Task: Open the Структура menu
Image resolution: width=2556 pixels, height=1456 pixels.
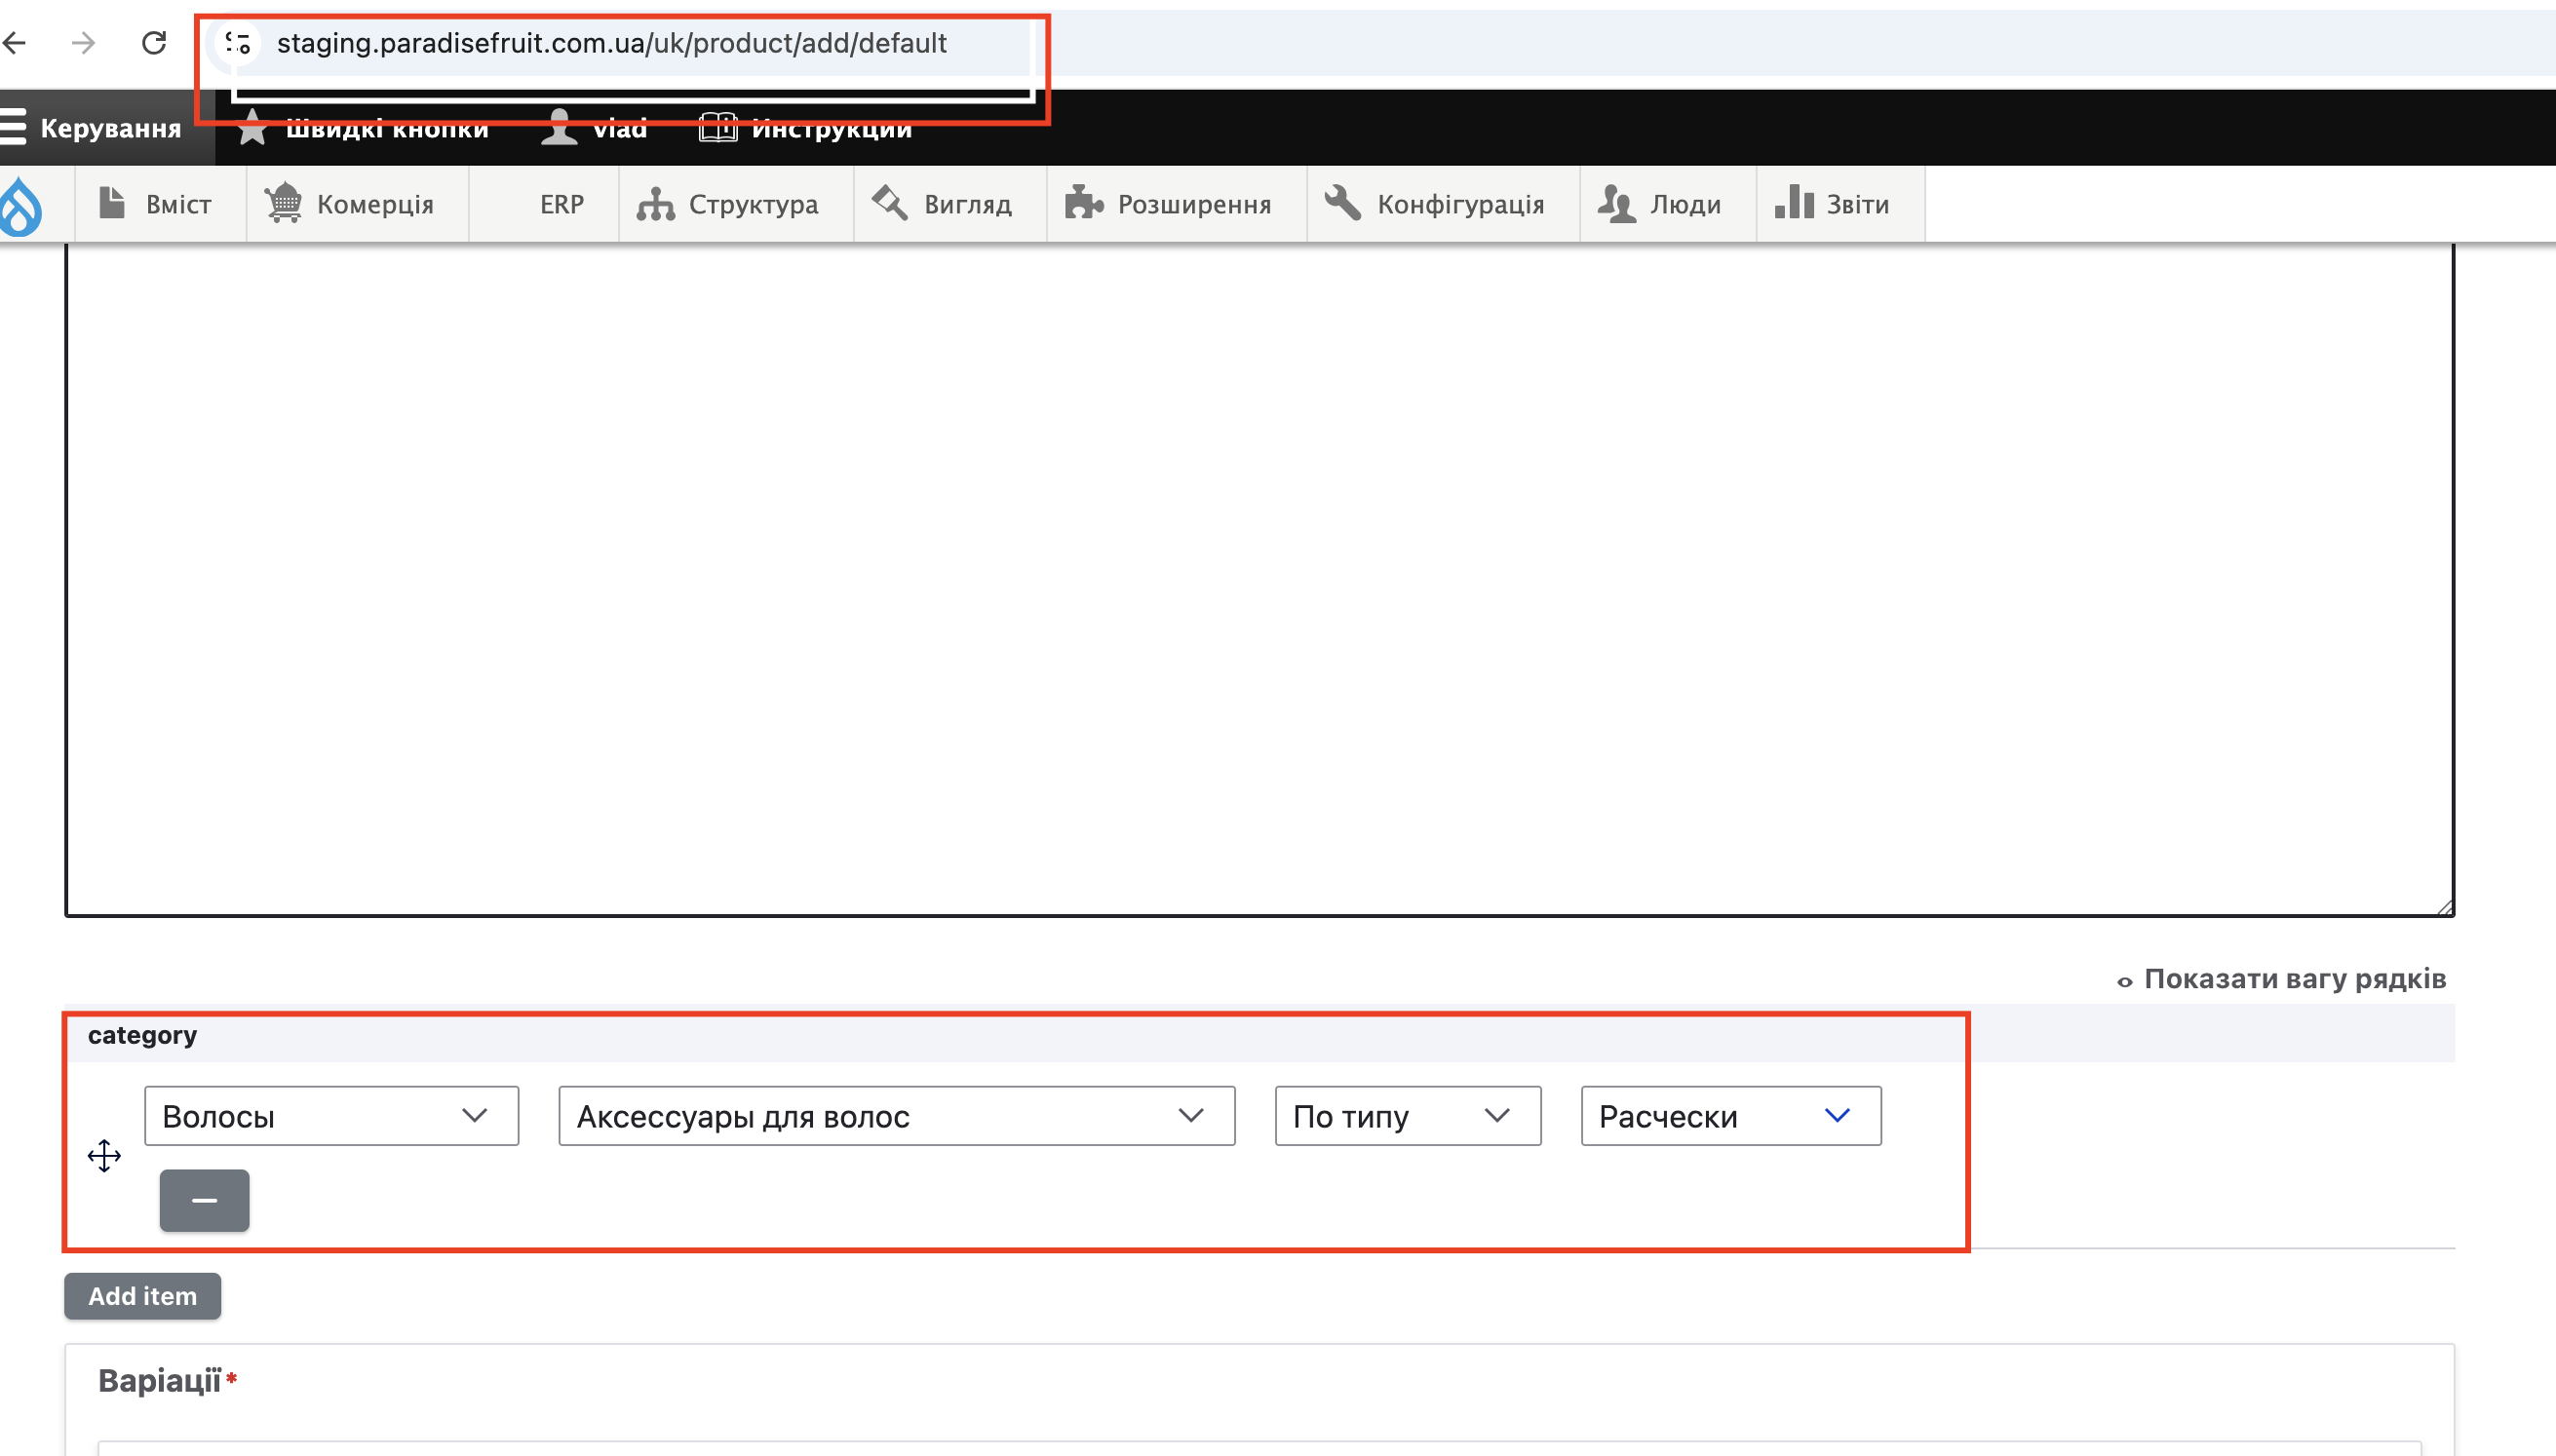Action: [730, 204]
